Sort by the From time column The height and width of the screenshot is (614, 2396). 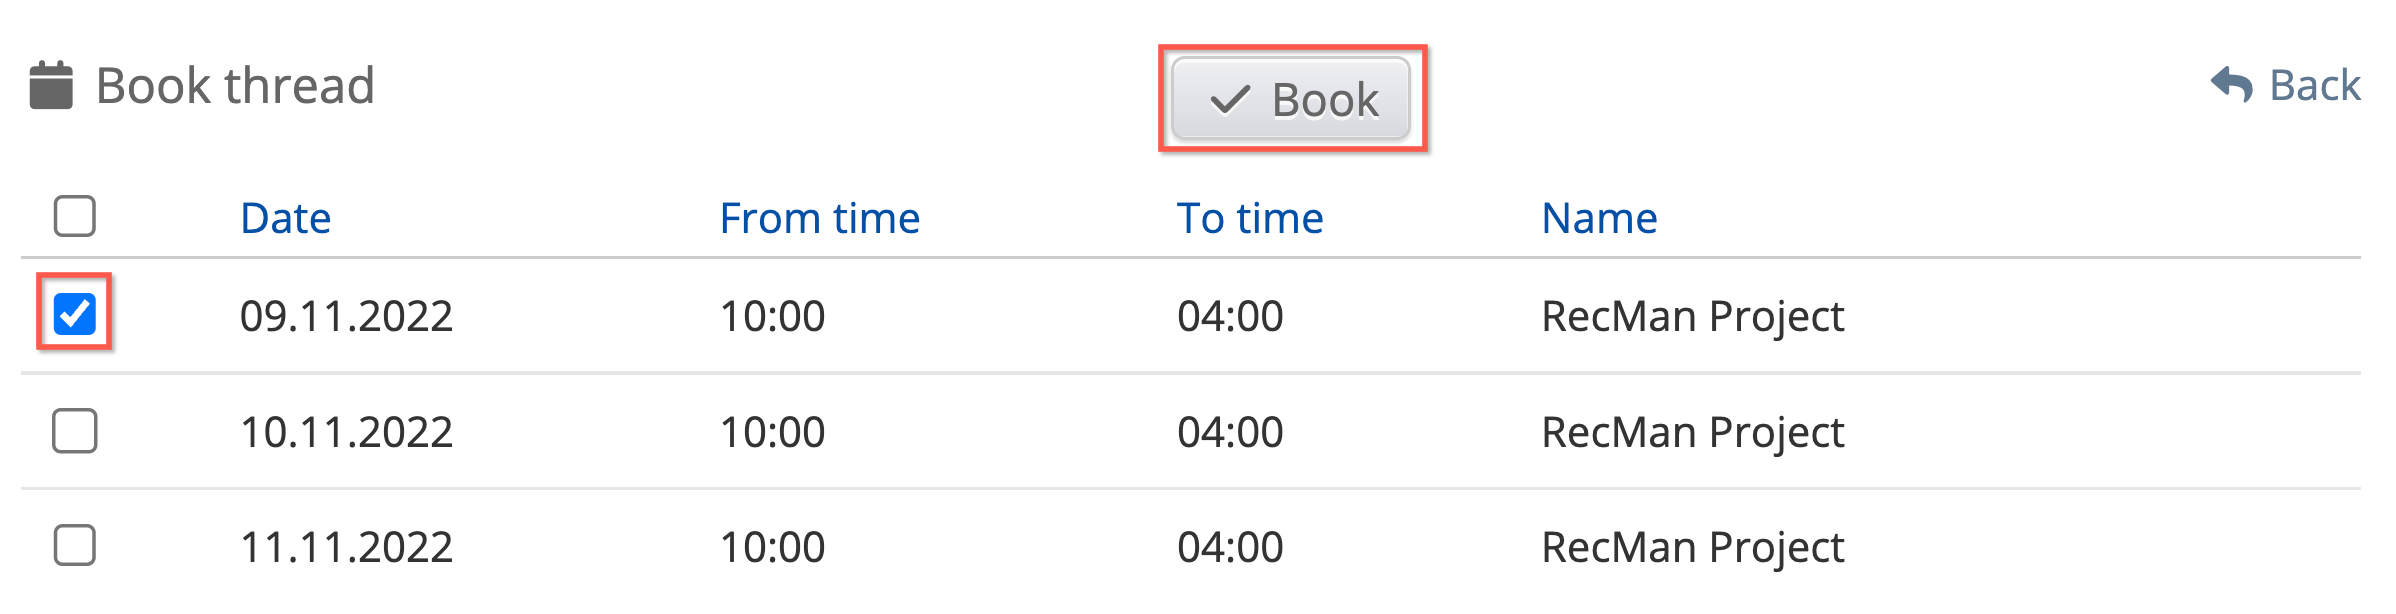point(819,218)
